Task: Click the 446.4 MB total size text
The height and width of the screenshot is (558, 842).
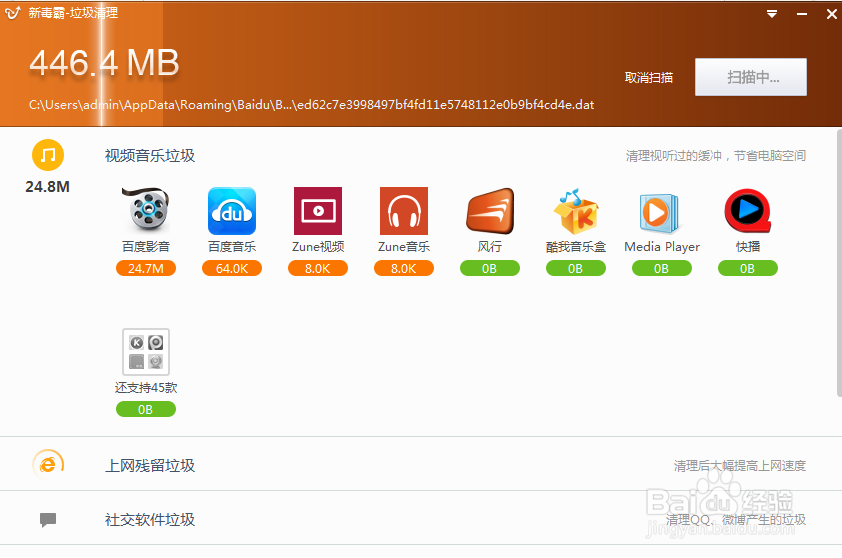Action: tap(104, 63)
